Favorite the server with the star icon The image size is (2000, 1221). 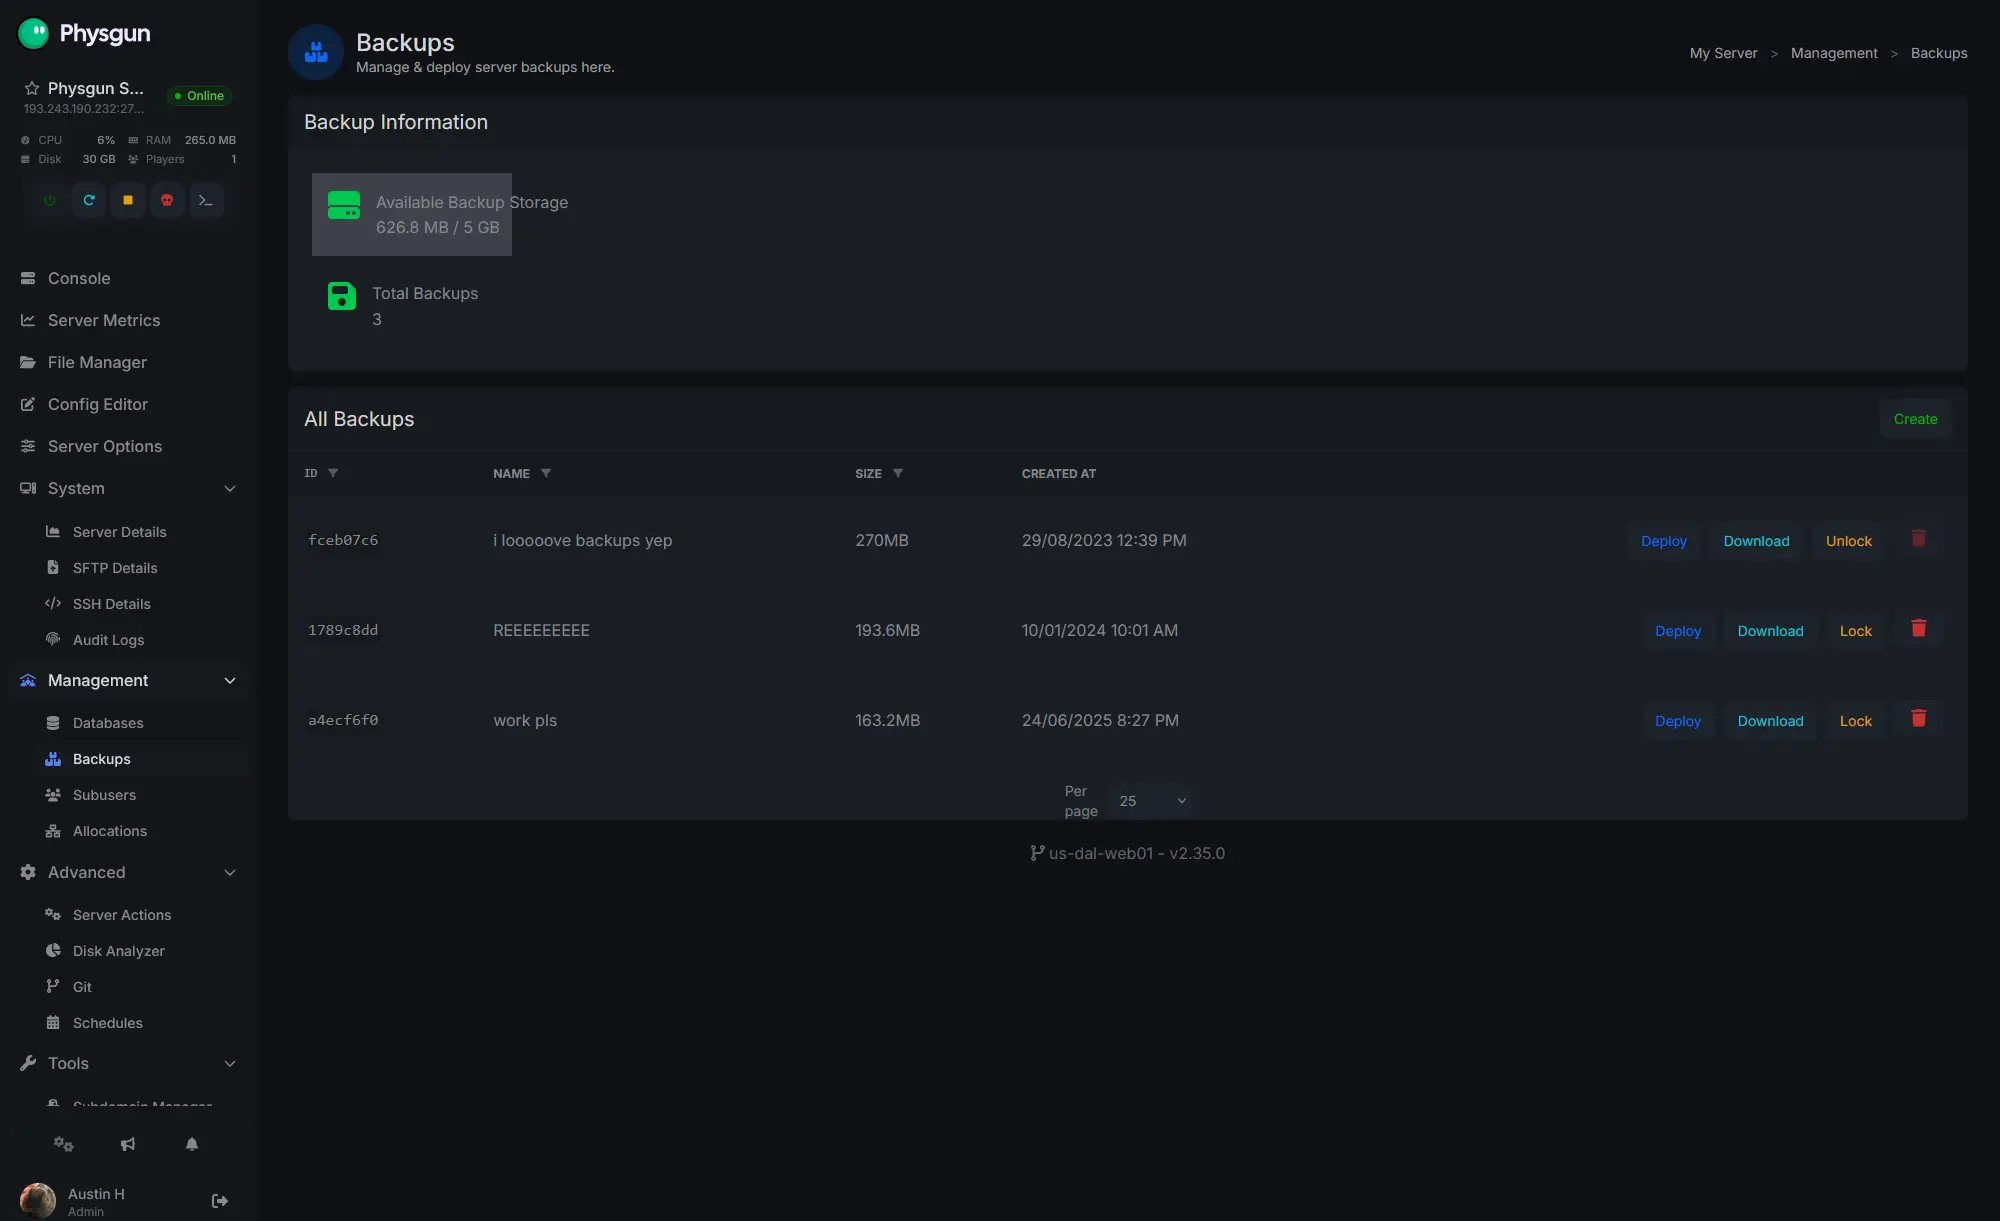tap(32, 88)
